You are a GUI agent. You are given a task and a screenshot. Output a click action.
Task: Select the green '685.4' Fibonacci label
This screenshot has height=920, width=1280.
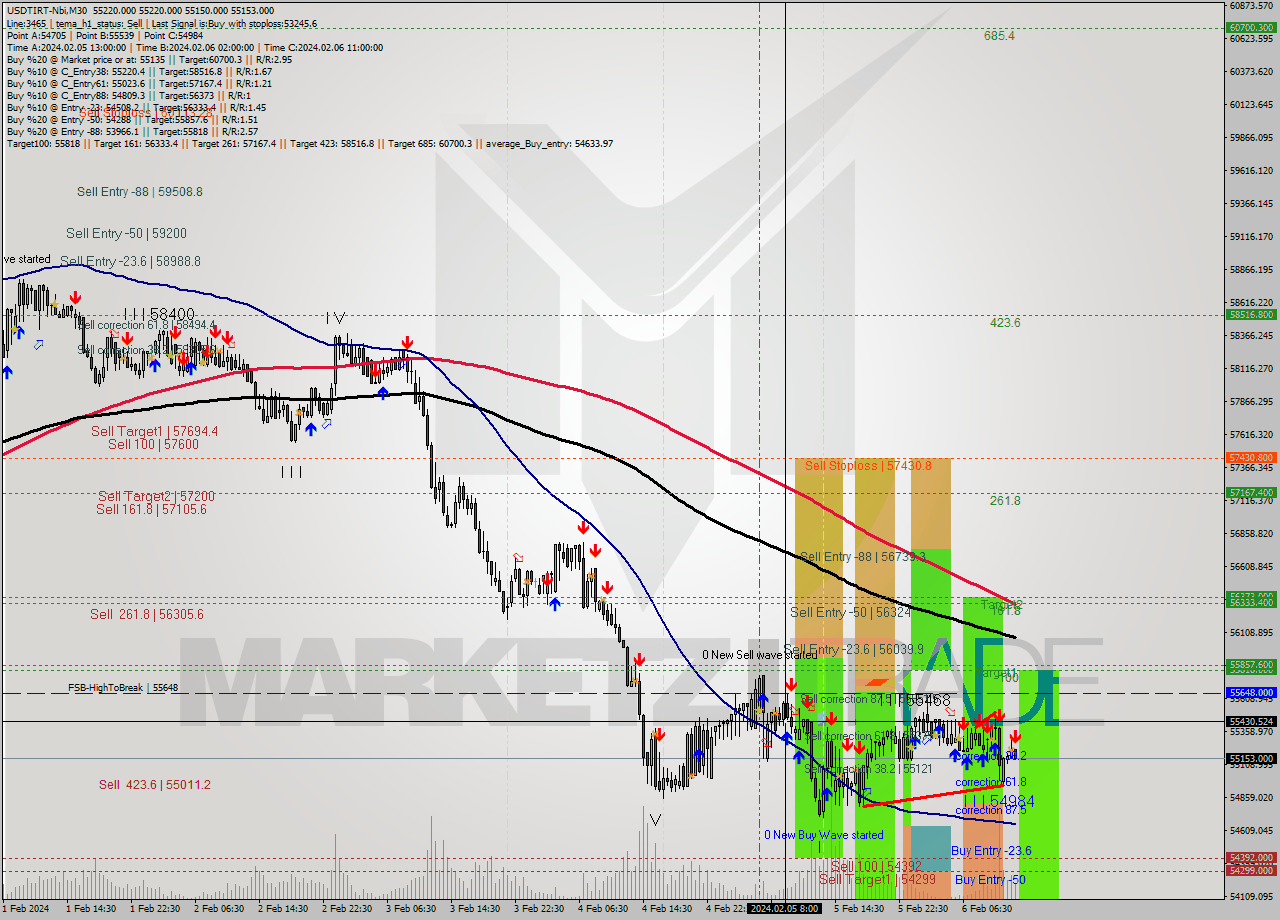[999, 36]
